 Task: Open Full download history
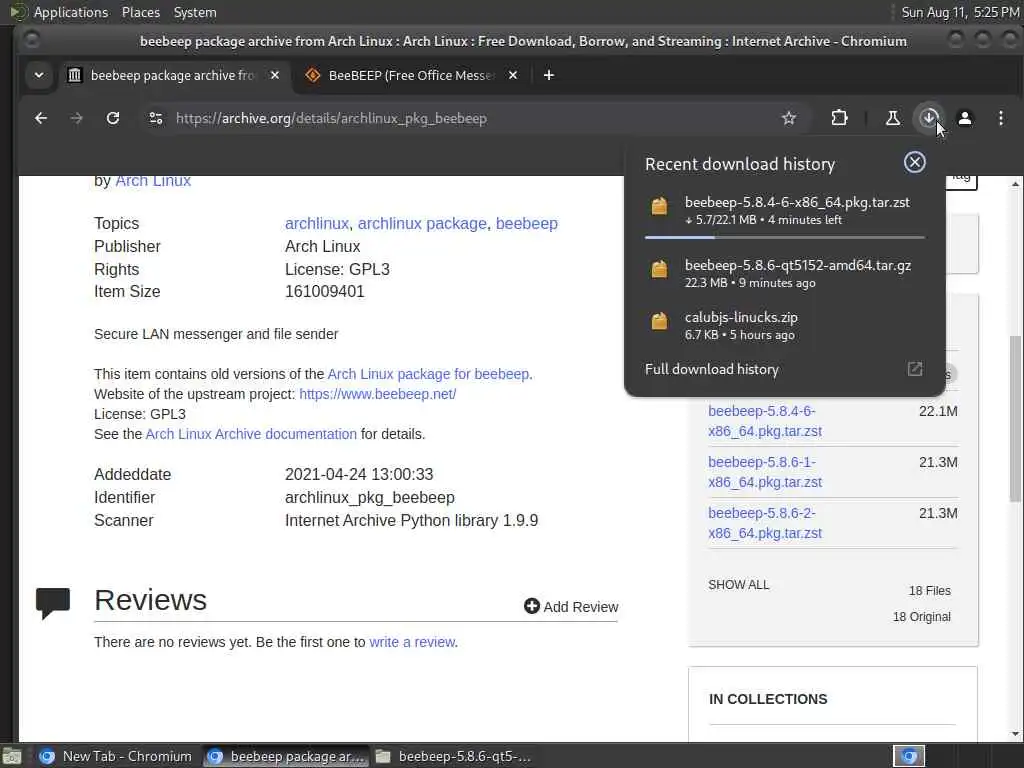click(x=712, y=369)
